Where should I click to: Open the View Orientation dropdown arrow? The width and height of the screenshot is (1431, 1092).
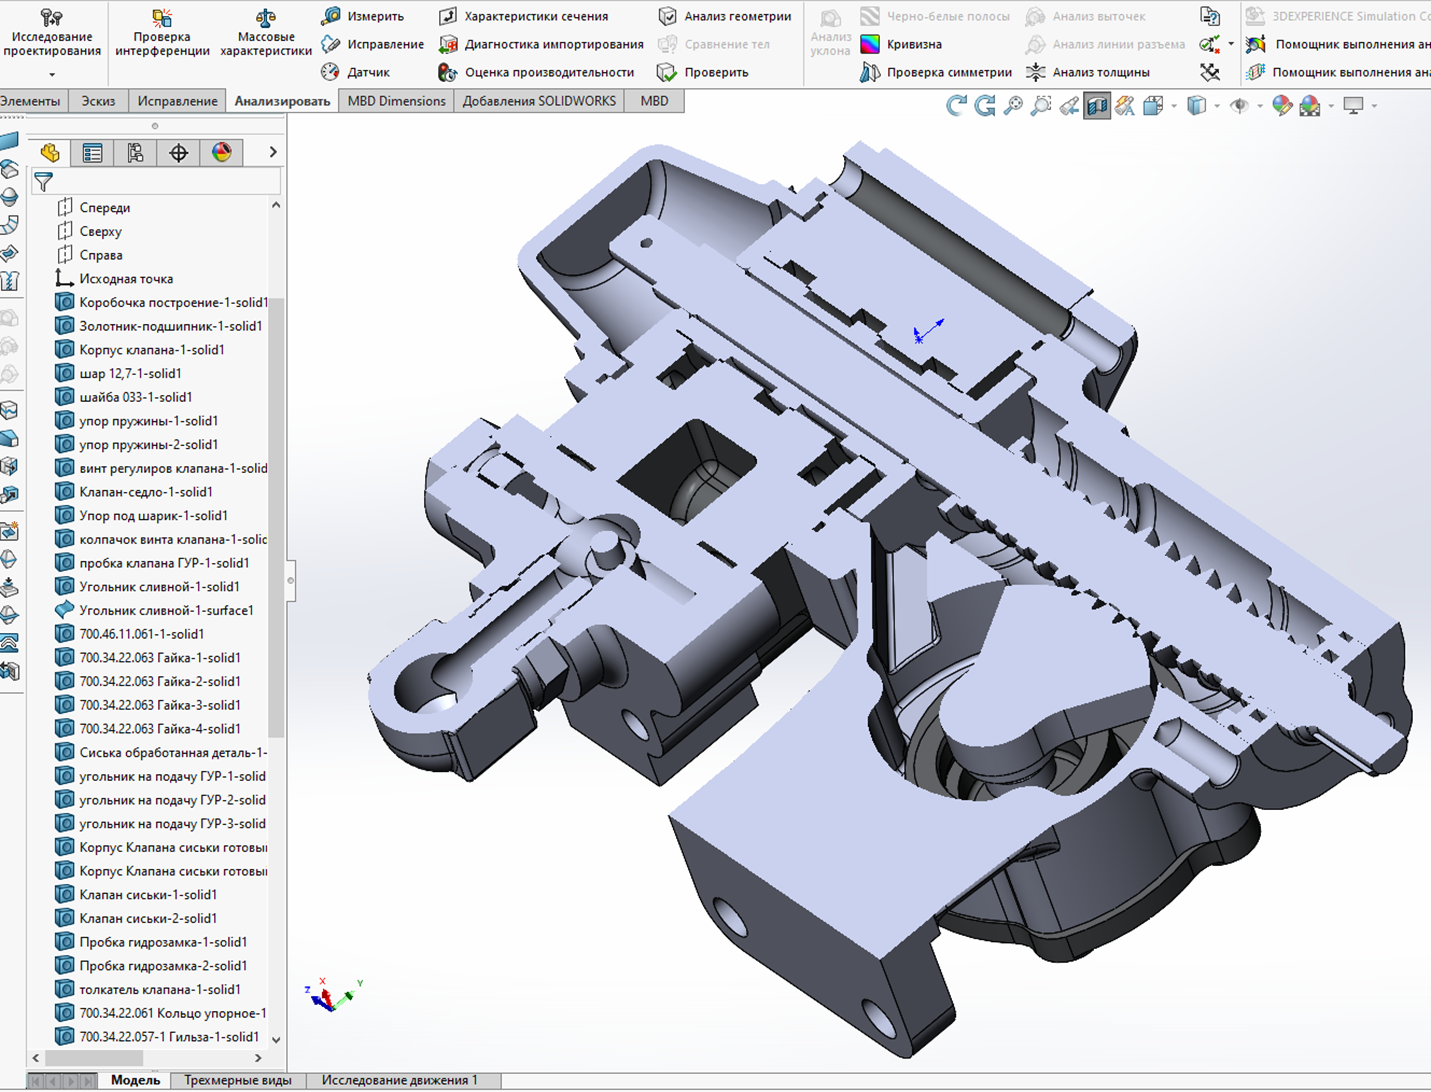[x=1174, y=106]
